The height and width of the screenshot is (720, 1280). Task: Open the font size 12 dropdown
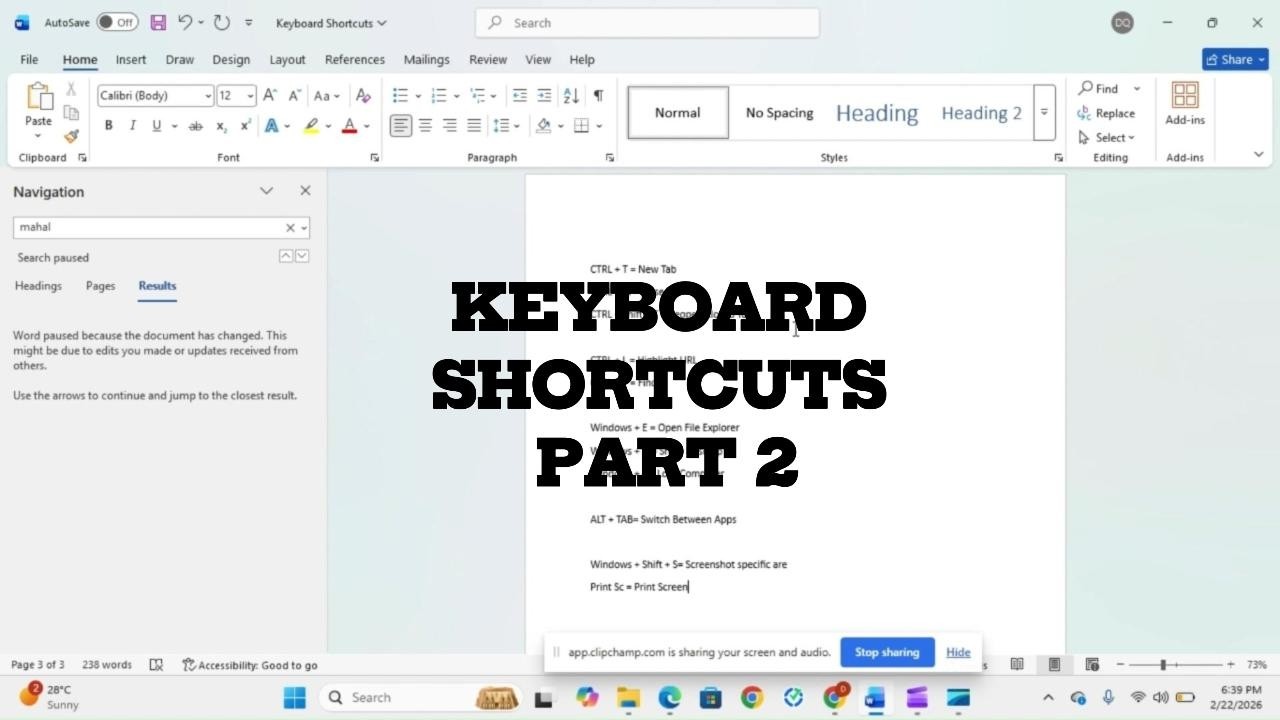250,96
